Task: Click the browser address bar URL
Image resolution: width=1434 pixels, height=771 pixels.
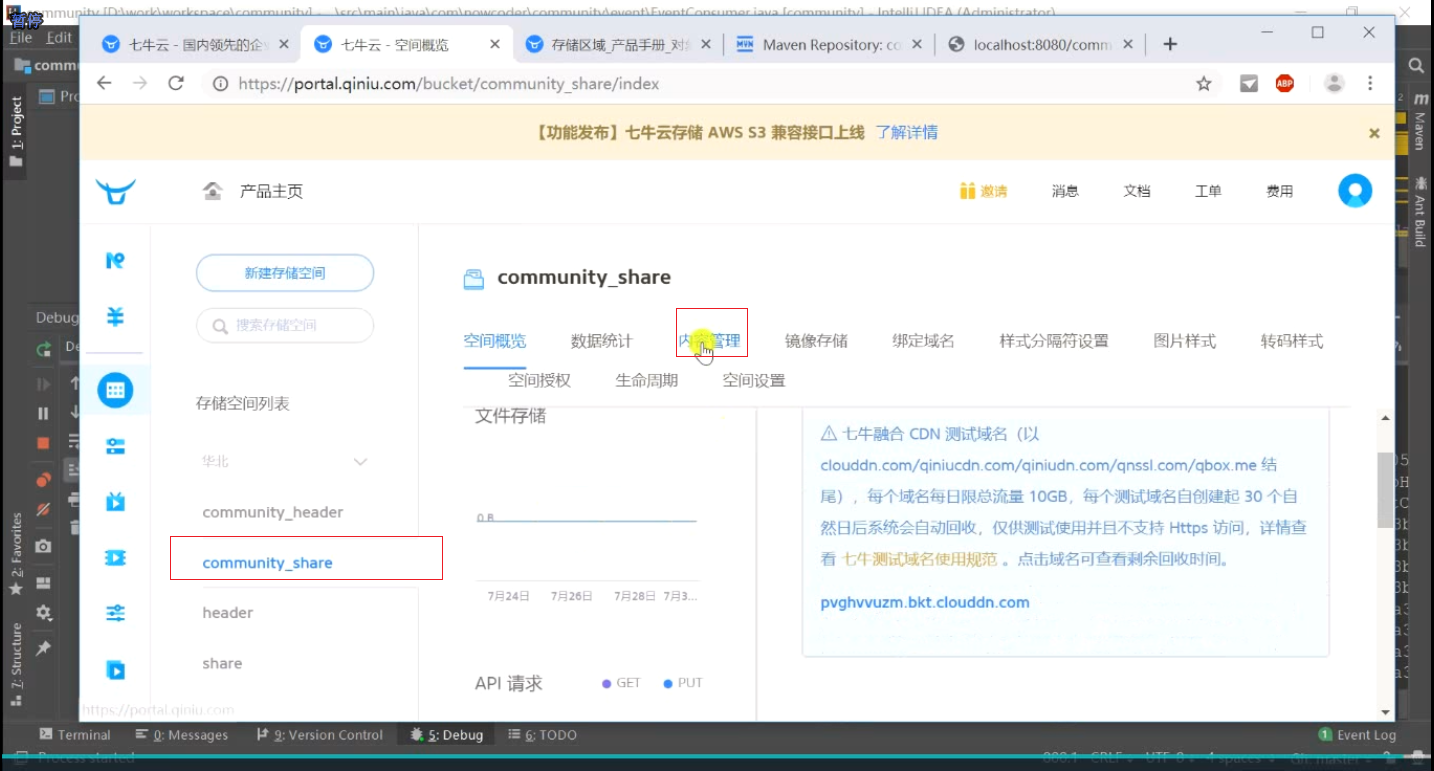Action: click(x=449, y=84)
